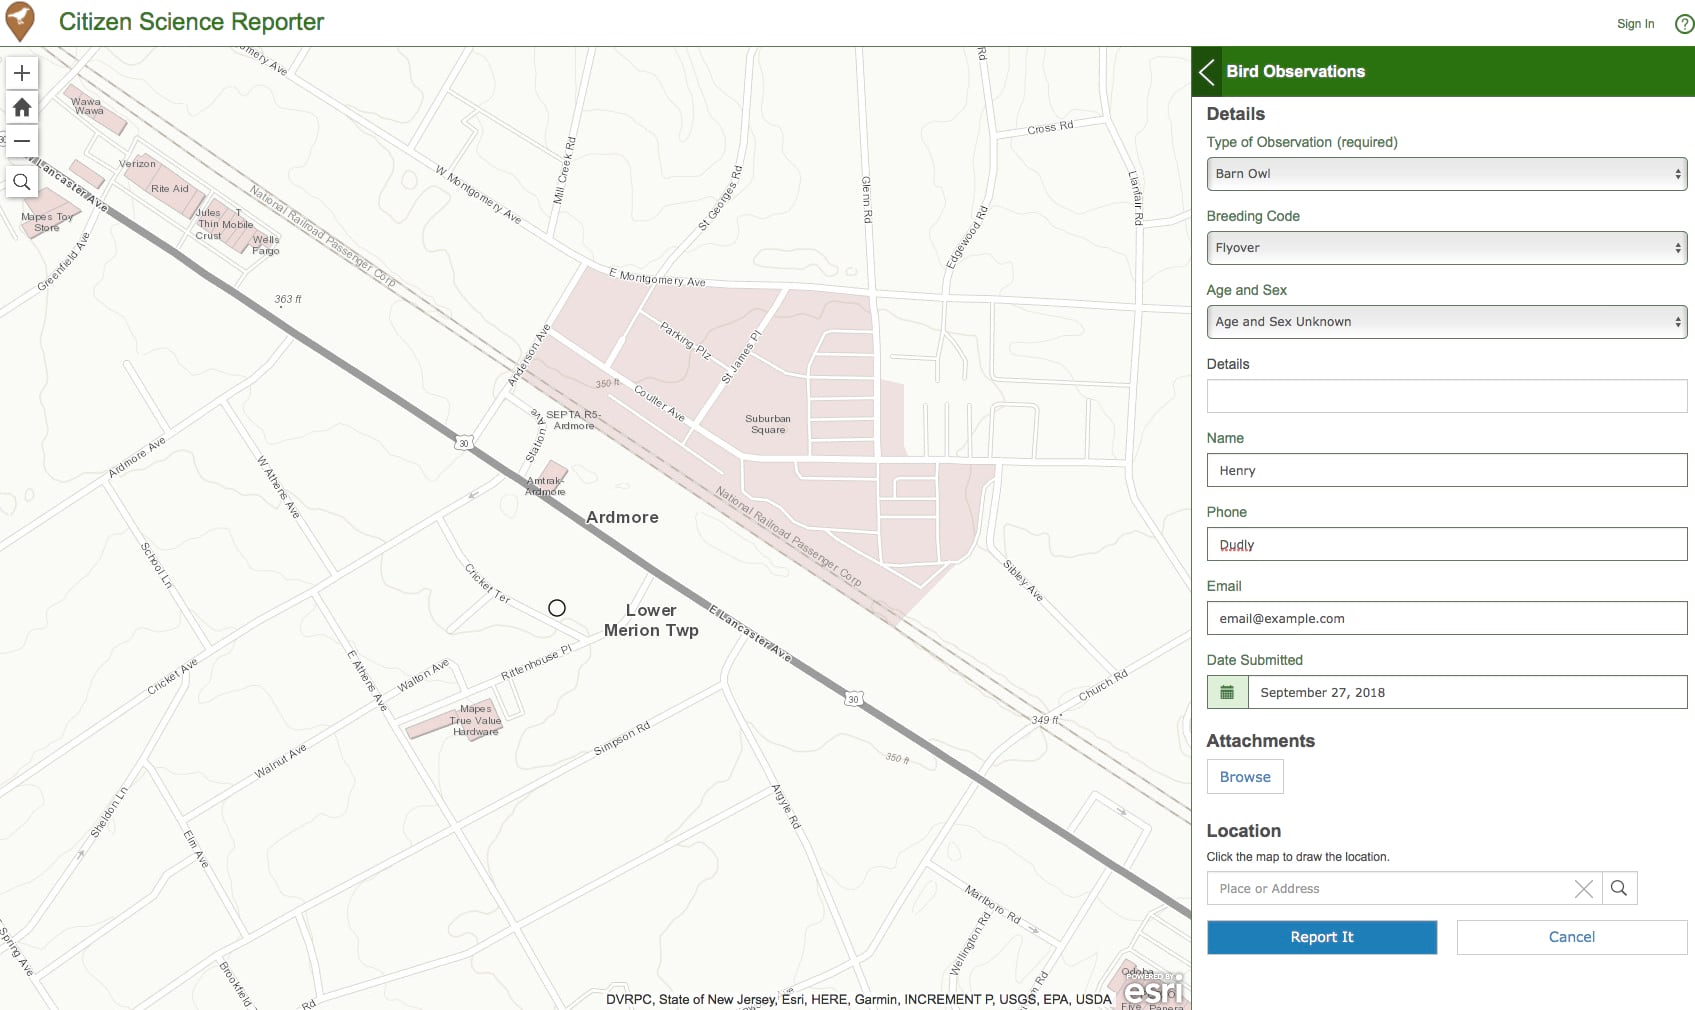Click Wawa label on map

87,106
